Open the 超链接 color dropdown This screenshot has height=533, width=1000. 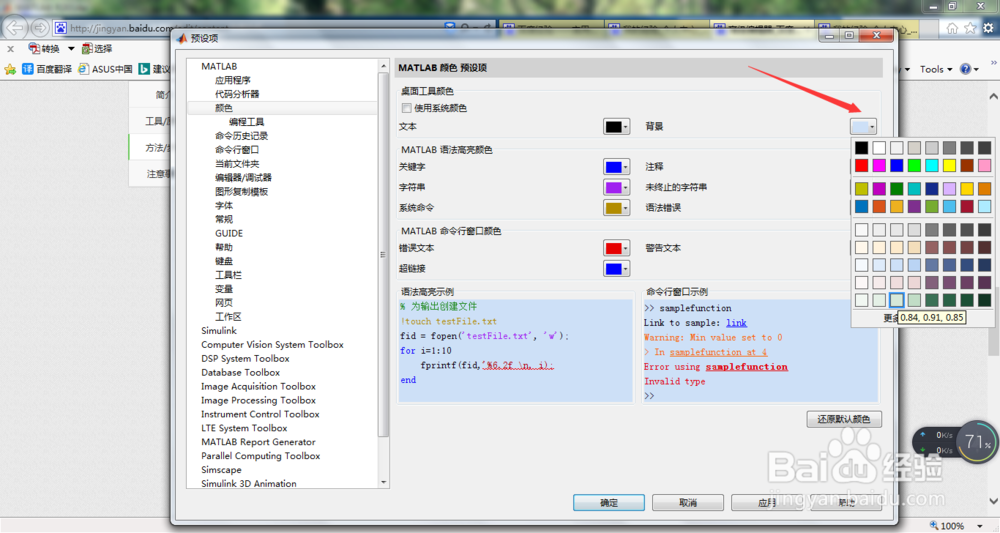(x=616, y=268)
